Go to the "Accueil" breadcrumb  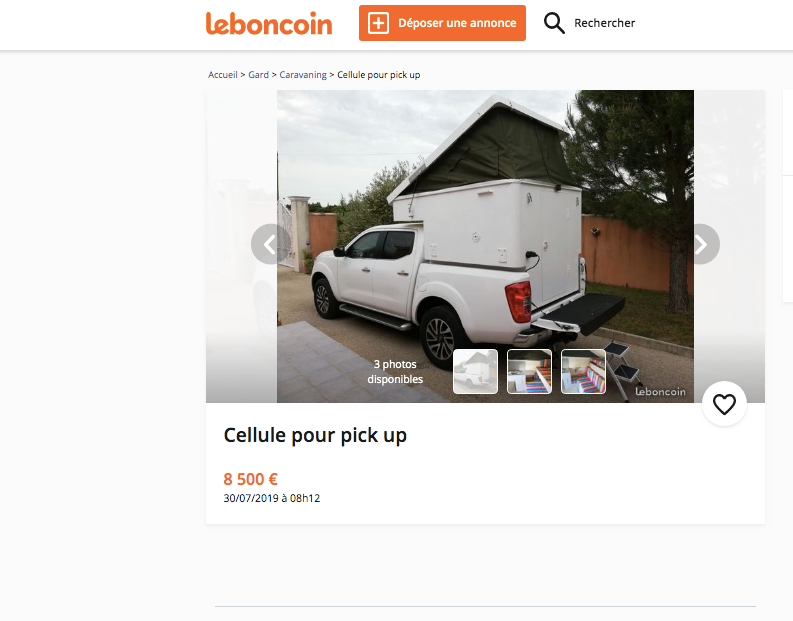tap(223, 75)
